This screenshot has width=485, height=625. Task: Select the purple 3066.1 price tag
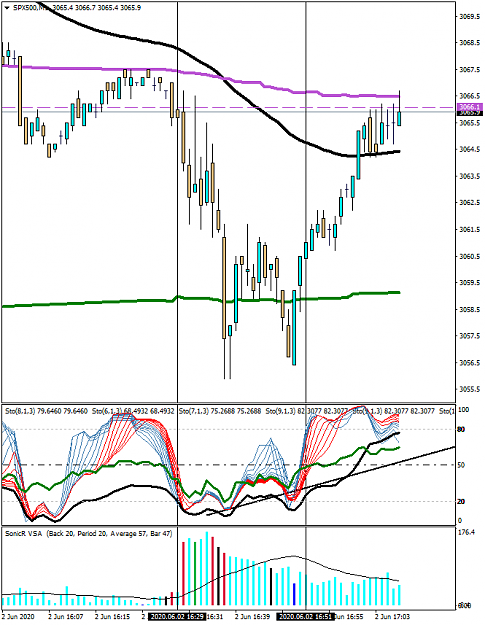click(469, 107)
